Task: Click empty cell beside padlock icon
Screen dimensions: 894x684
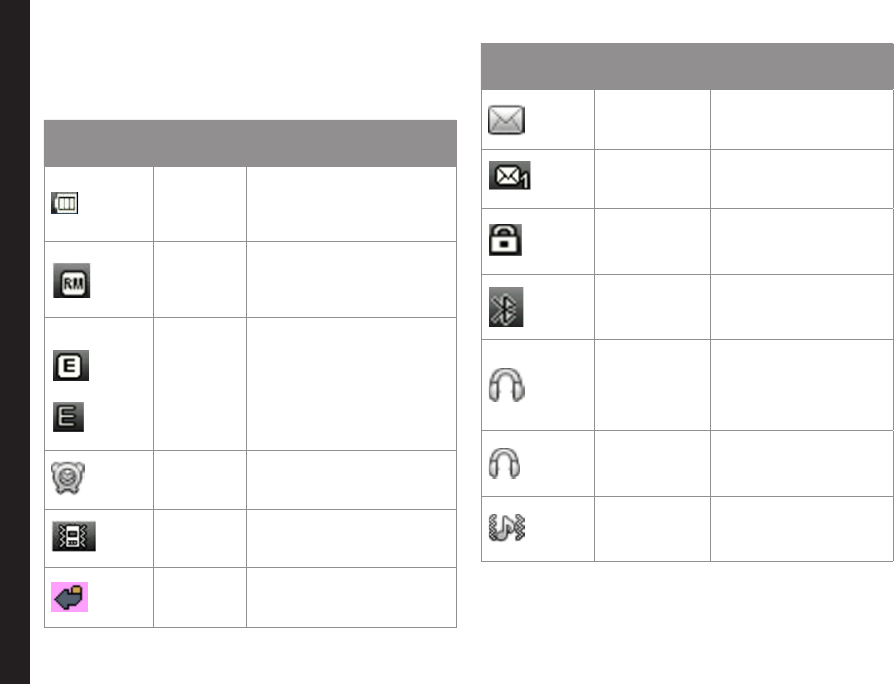Action: [x=652, y=242]
